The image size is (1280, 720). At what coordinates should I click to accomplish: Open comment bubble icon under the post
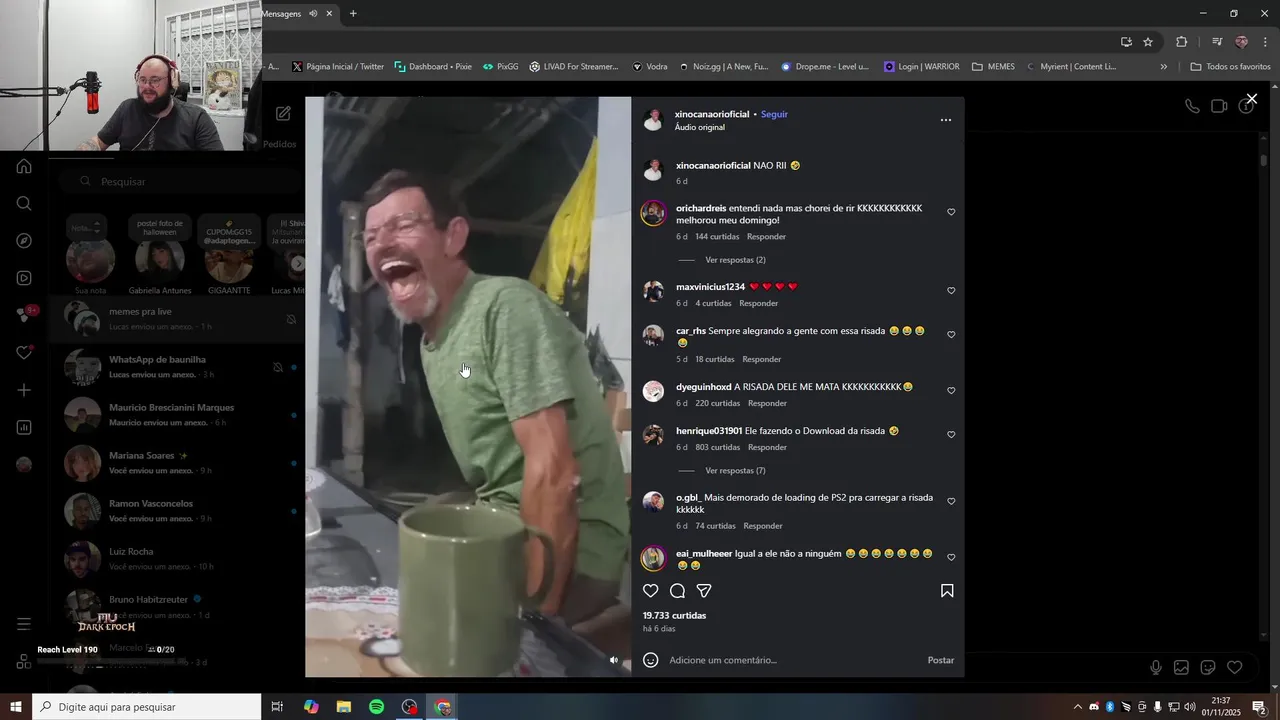click(677, 591)
